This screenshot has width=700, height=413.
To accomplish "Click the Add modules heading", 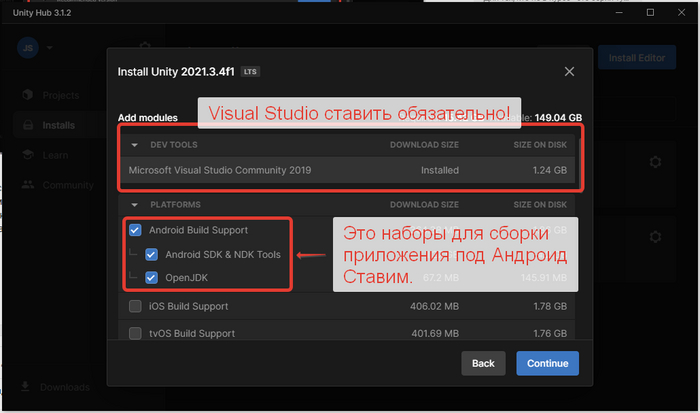I will [148, 118].
